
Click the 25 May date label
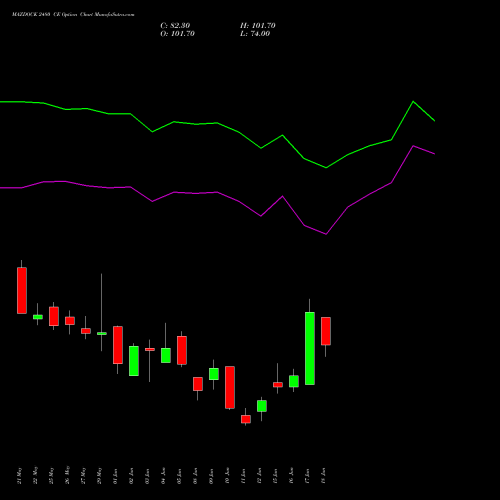click(52, 476)
